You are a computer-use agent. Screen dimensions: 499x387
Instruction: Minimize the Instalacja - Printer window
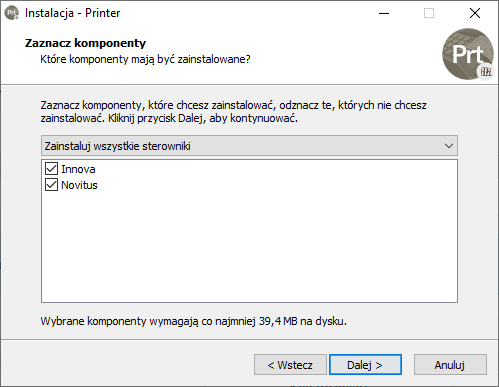pos(384,13)
